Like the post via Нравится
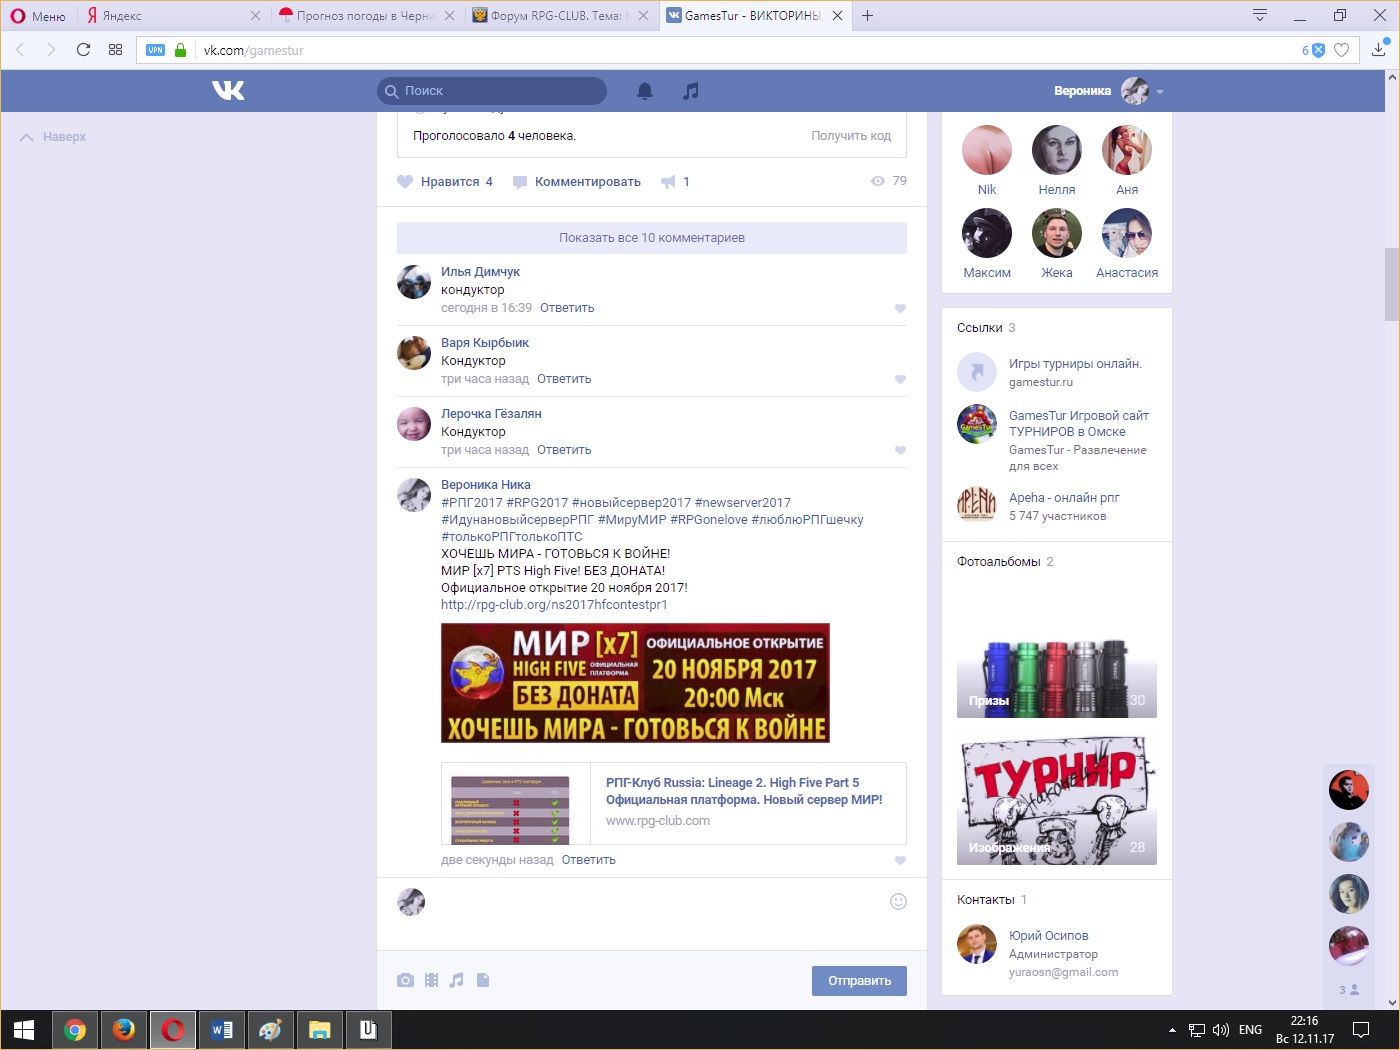Screen dimensions: 1400x1050 (x=445, y=182)
